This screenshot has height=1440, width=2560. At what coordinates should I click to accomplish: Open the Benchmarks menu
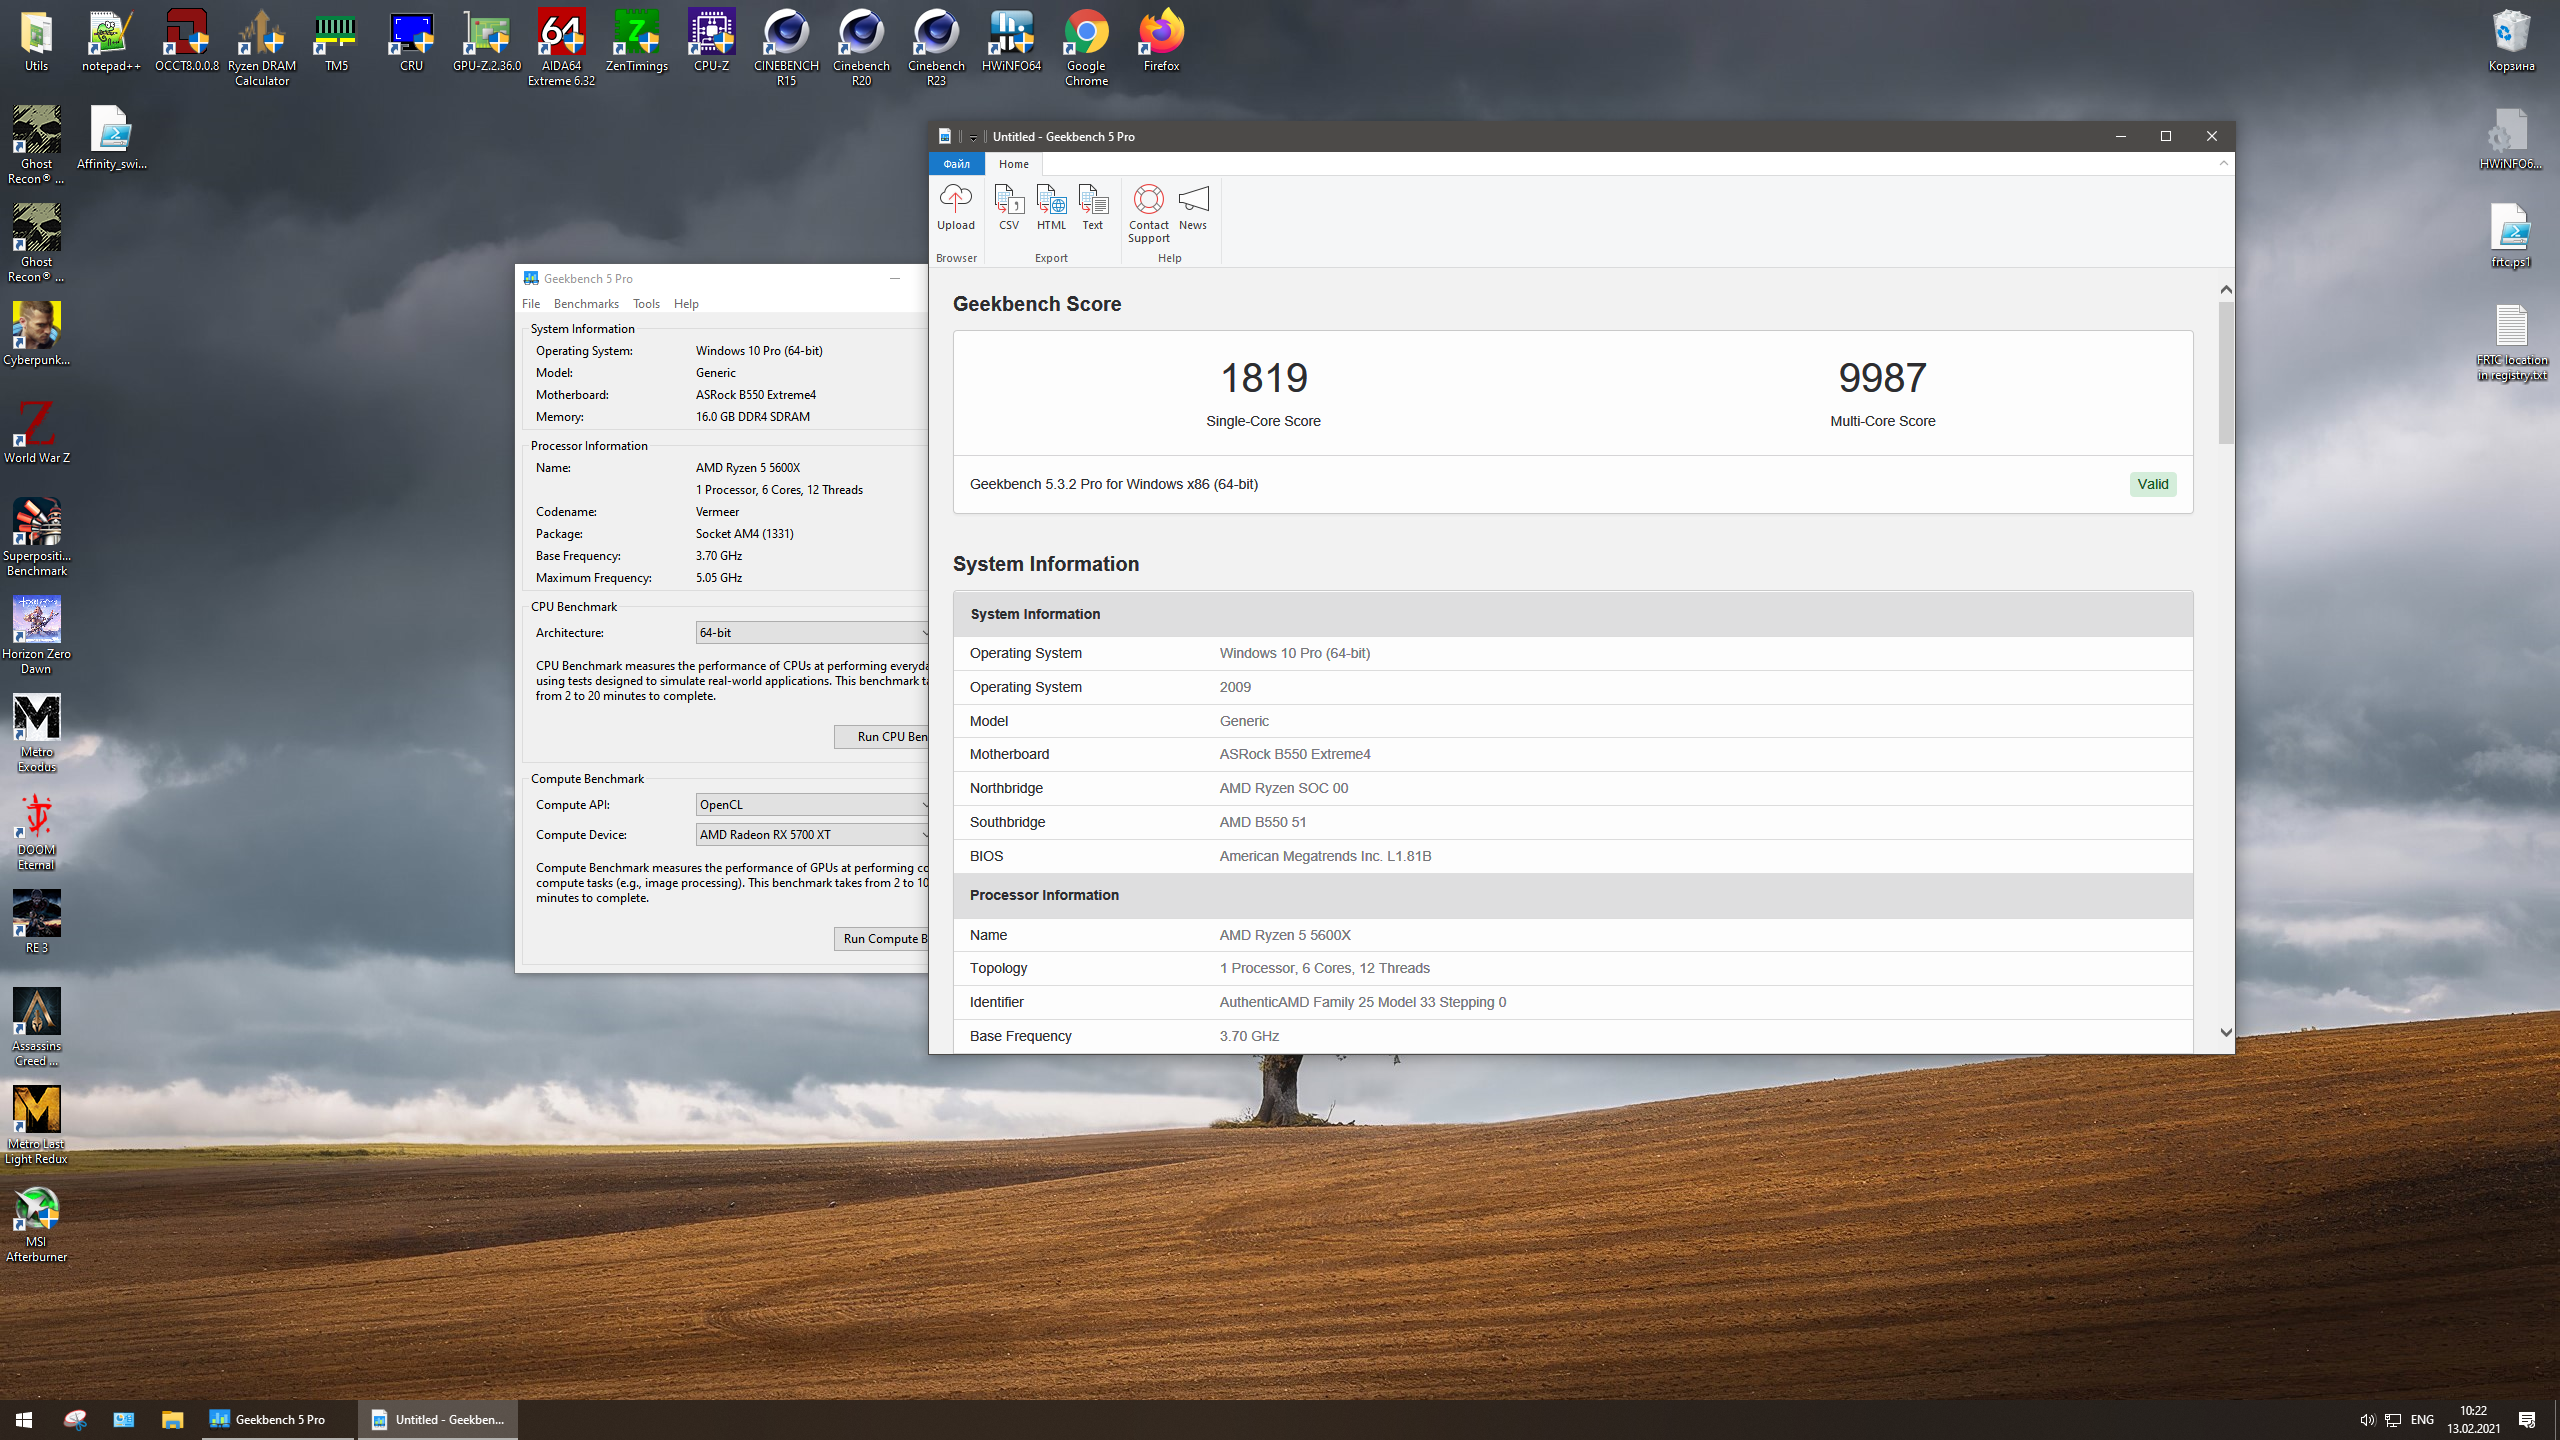[586, 304]
